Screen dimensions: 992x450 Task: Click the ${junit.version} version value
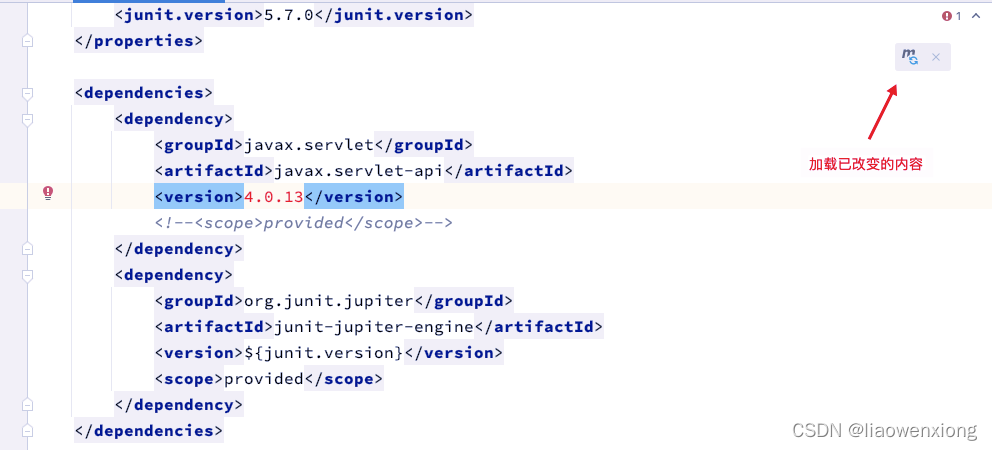(324, 353)
